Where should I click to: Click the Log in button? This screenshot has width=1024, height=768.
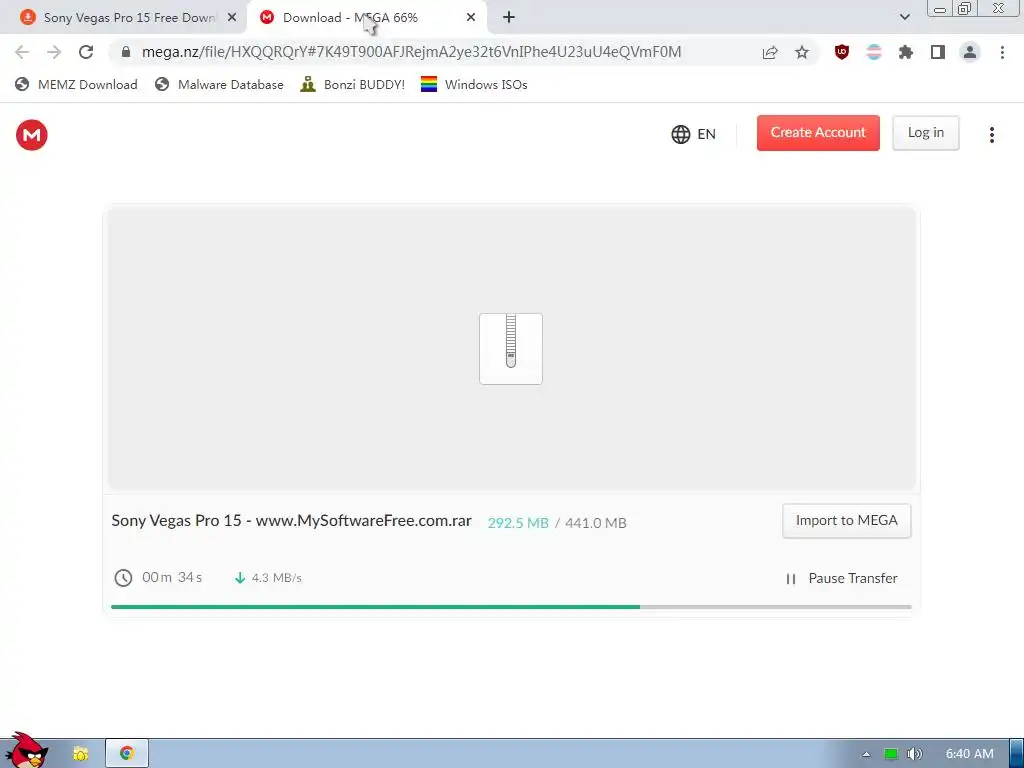pos(925,133)
